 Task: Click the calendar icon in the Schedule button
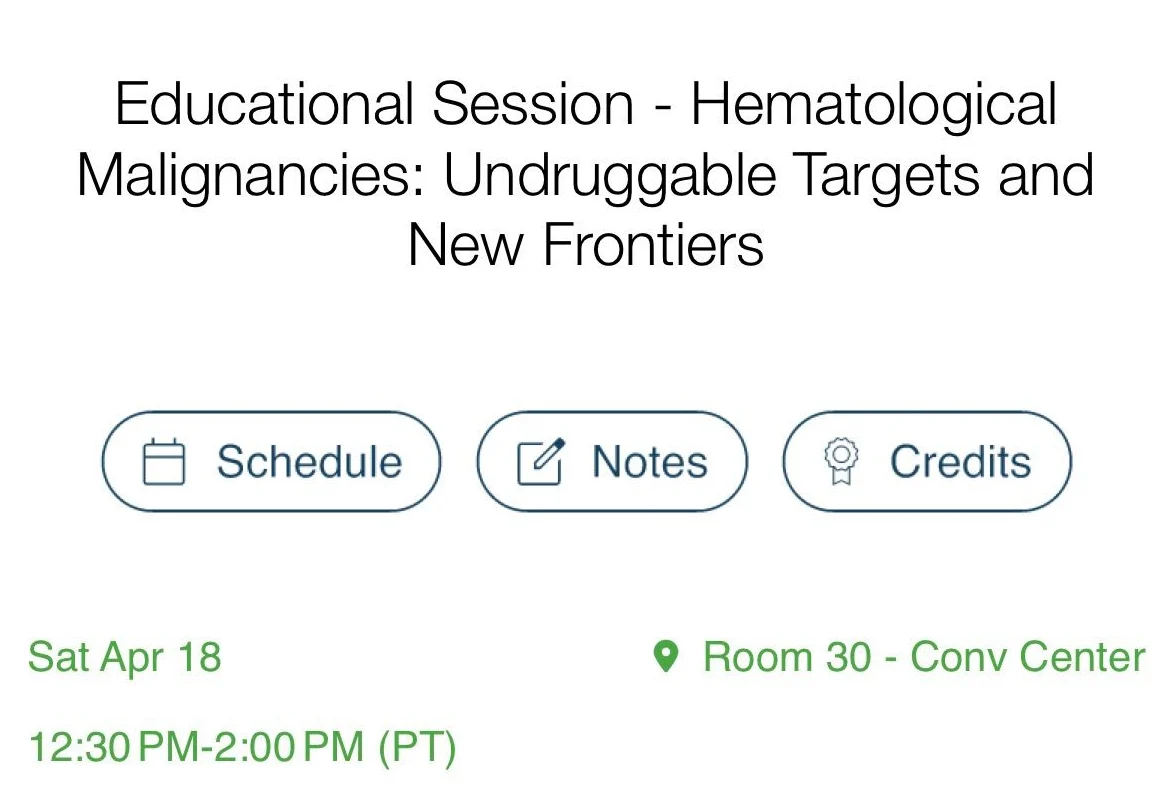click(x=164, y=462)
